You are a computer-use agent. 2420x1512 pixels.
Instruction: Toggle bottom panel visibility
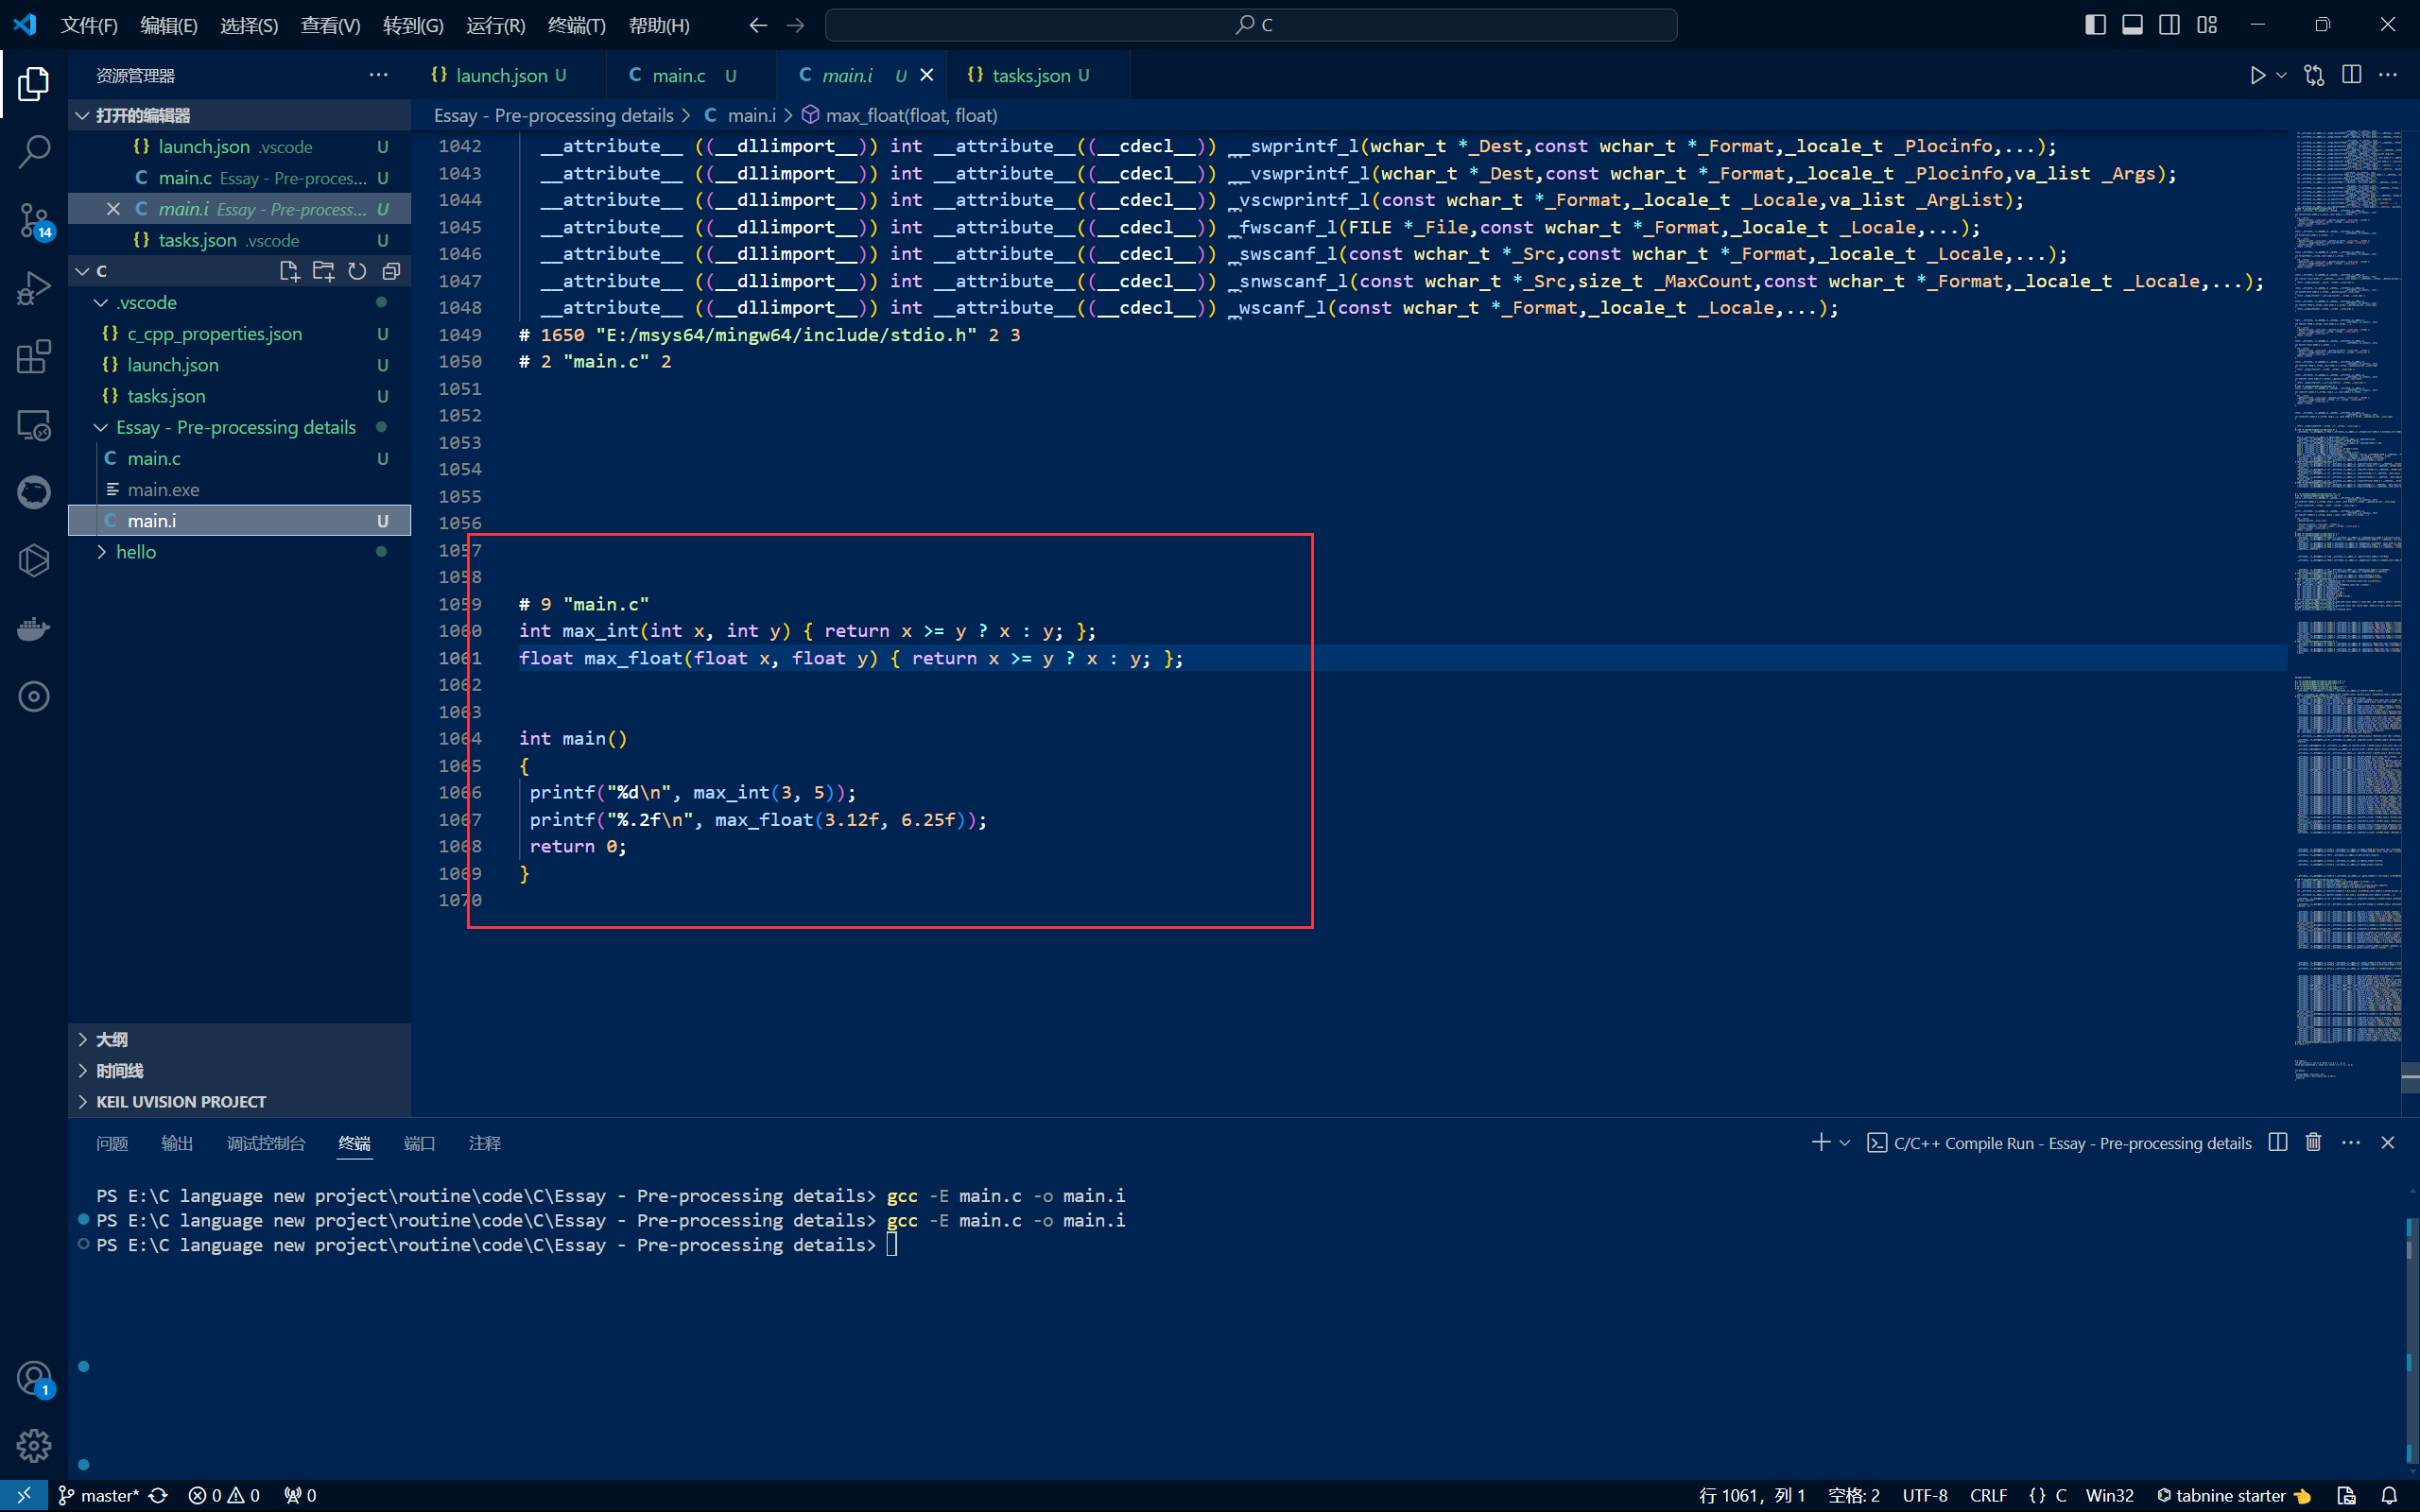(2132, 25)
